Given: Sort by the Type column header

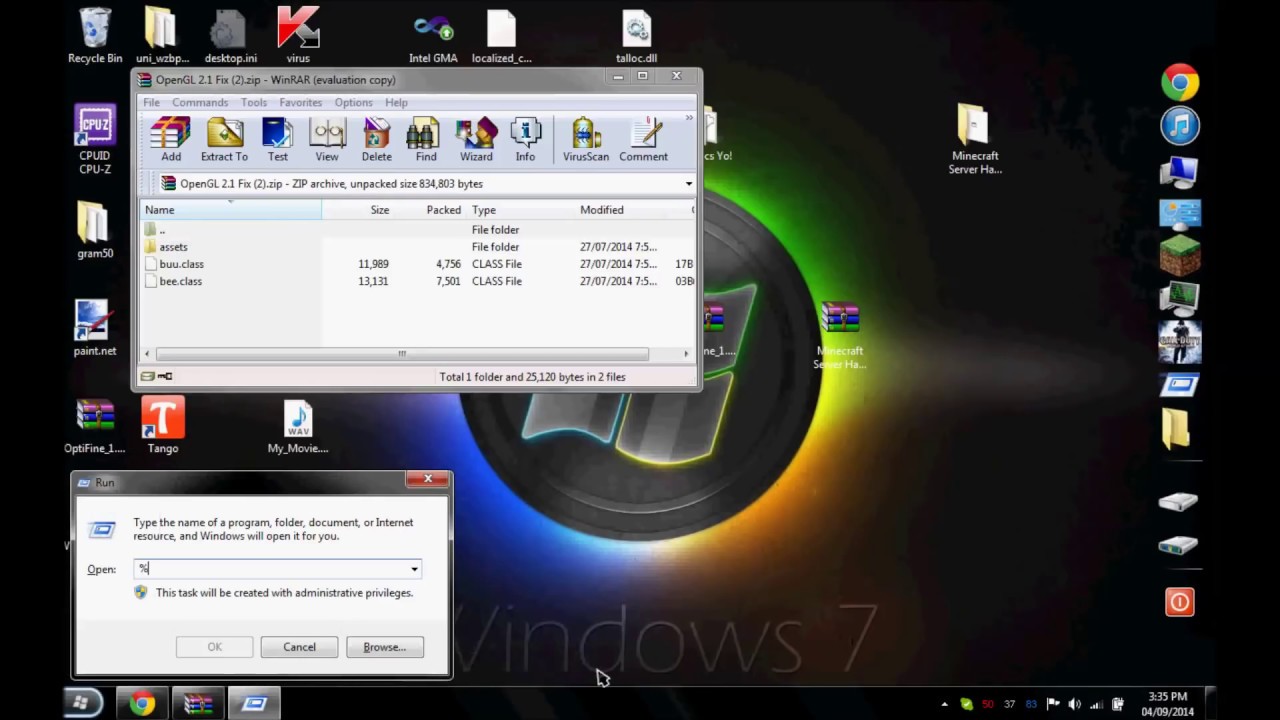Looking at the screenshot, I should coord(521,210).
